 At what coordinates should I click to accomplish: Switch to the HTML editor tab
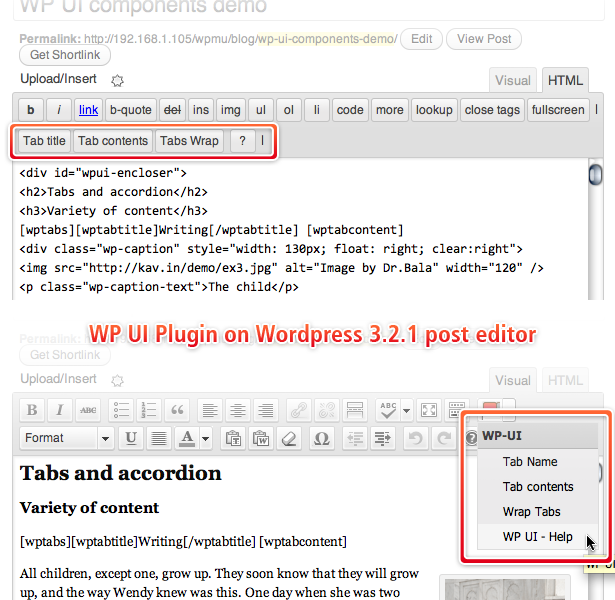point(565,81)
